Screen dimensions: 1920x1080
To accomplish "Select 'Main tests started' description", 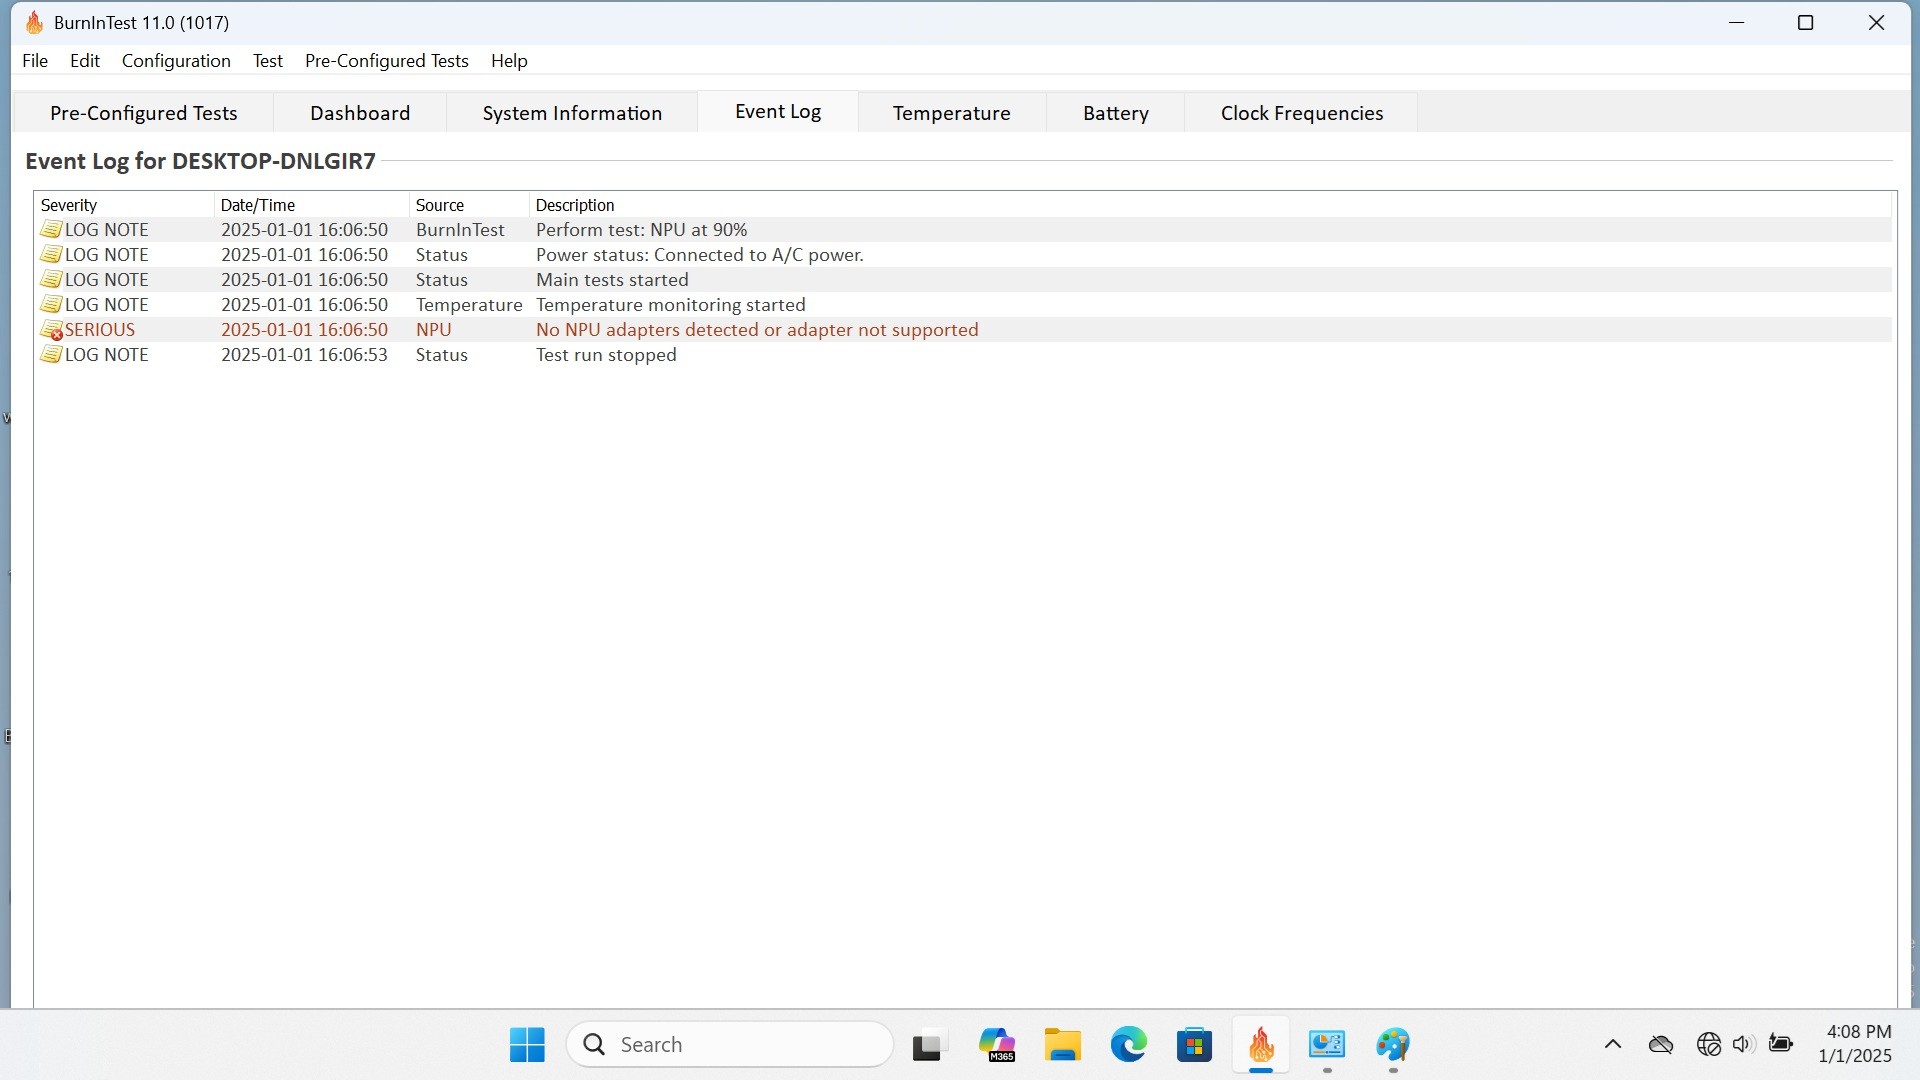I will pyautogui.click(x=612, y=280).
